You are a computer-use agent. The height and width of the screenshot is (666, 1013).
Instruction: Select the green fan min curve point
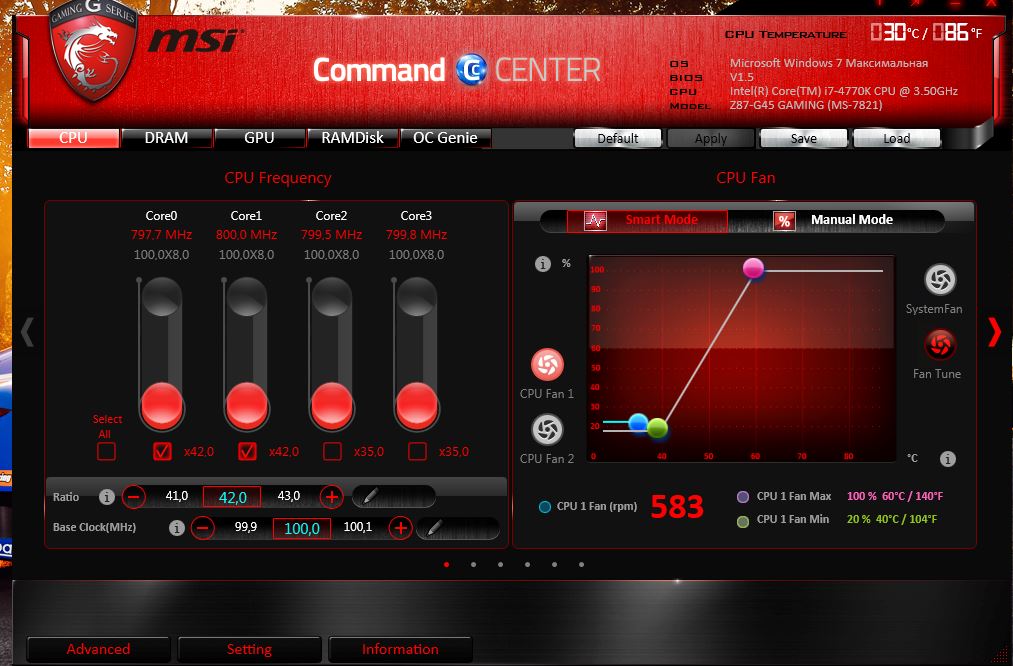pos(657,428)
